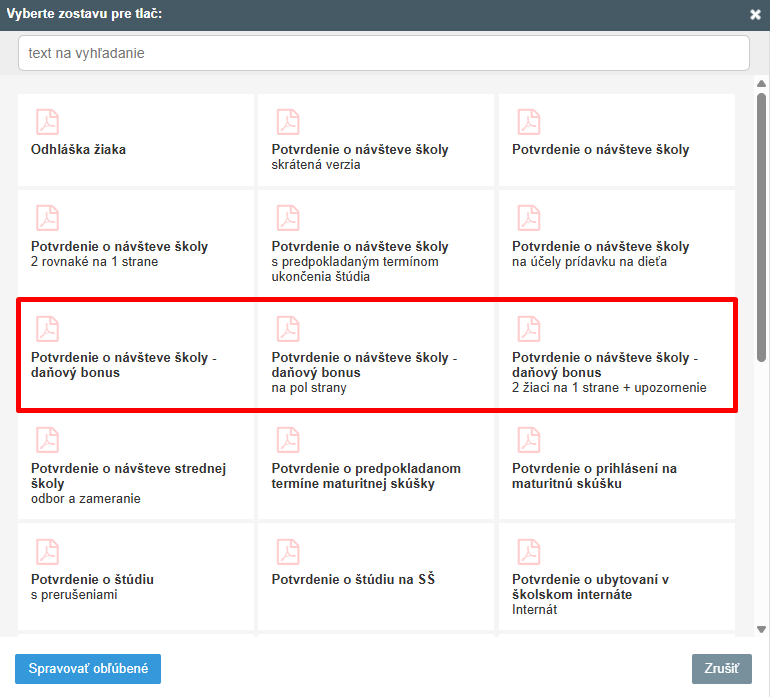Select PDF icon of Potvrdenie o štúdiu na SŠ
Viewport: 770px width, 697px height.
288,552
